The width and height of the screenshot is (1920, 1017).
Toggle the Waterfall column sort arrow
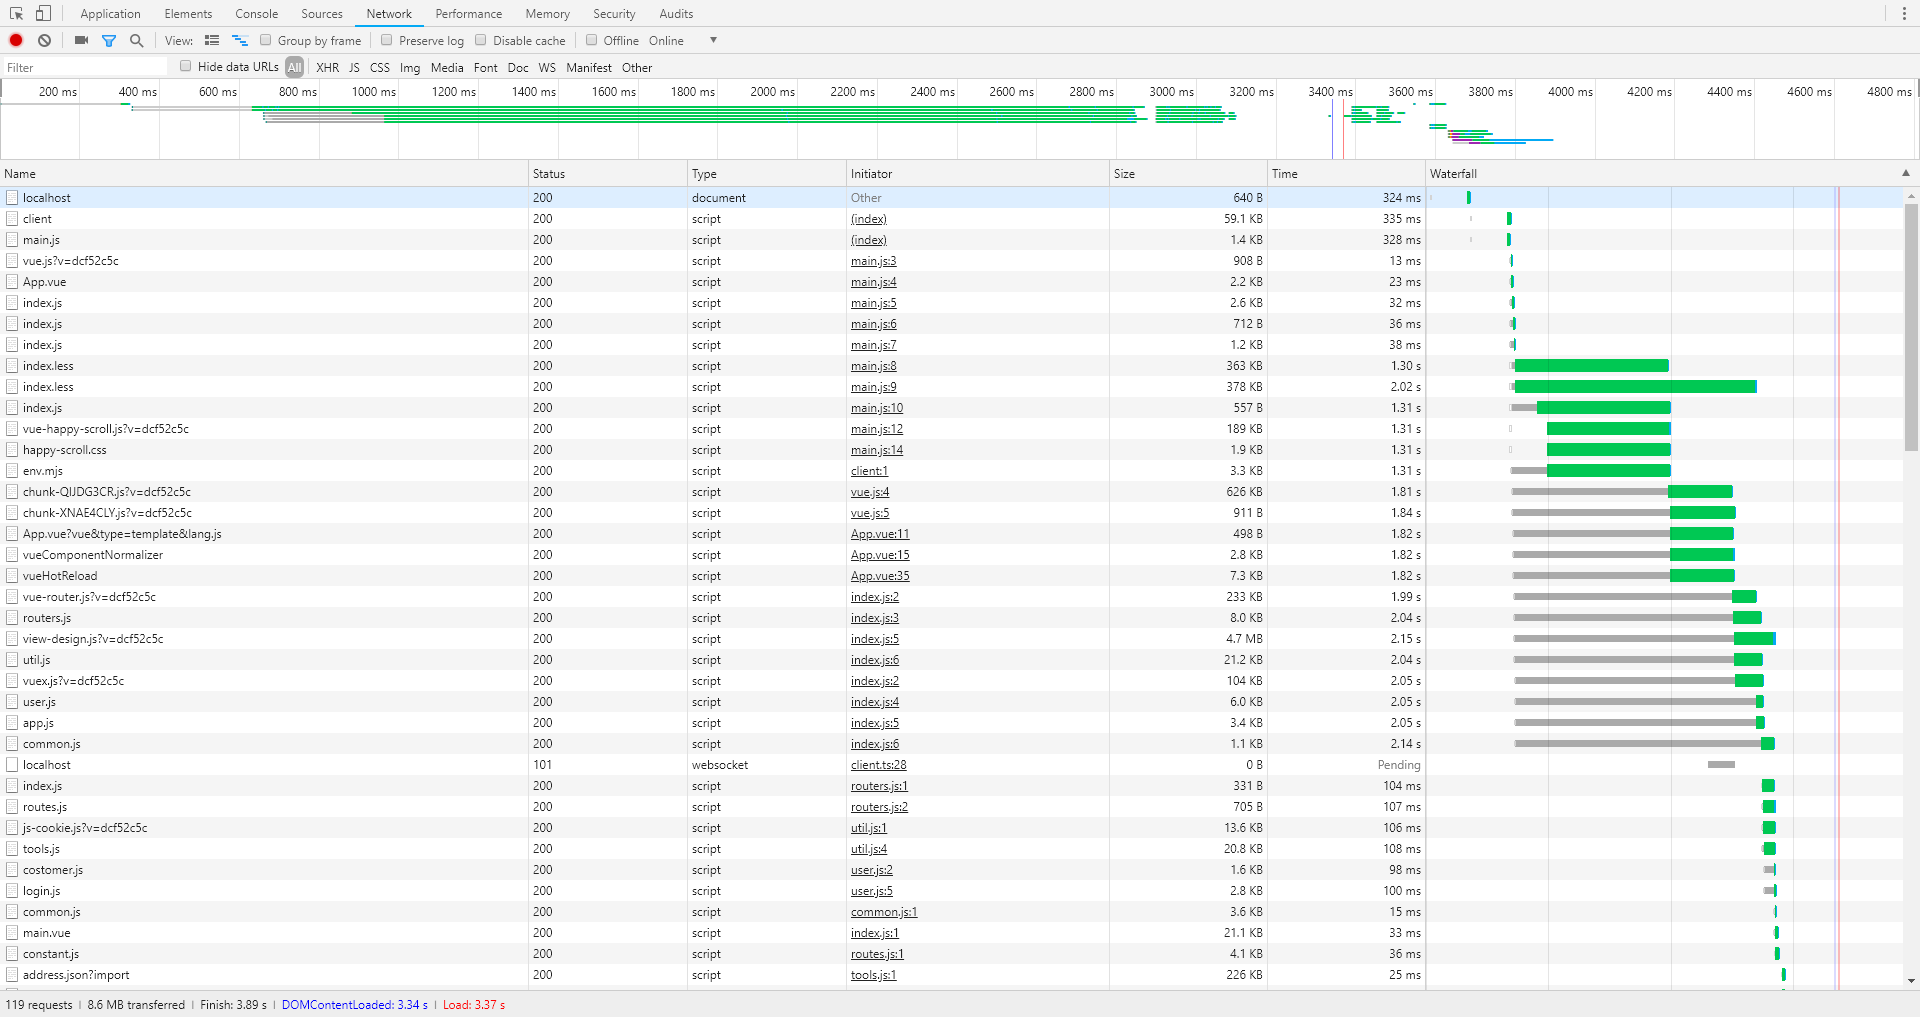point(1906,173)
